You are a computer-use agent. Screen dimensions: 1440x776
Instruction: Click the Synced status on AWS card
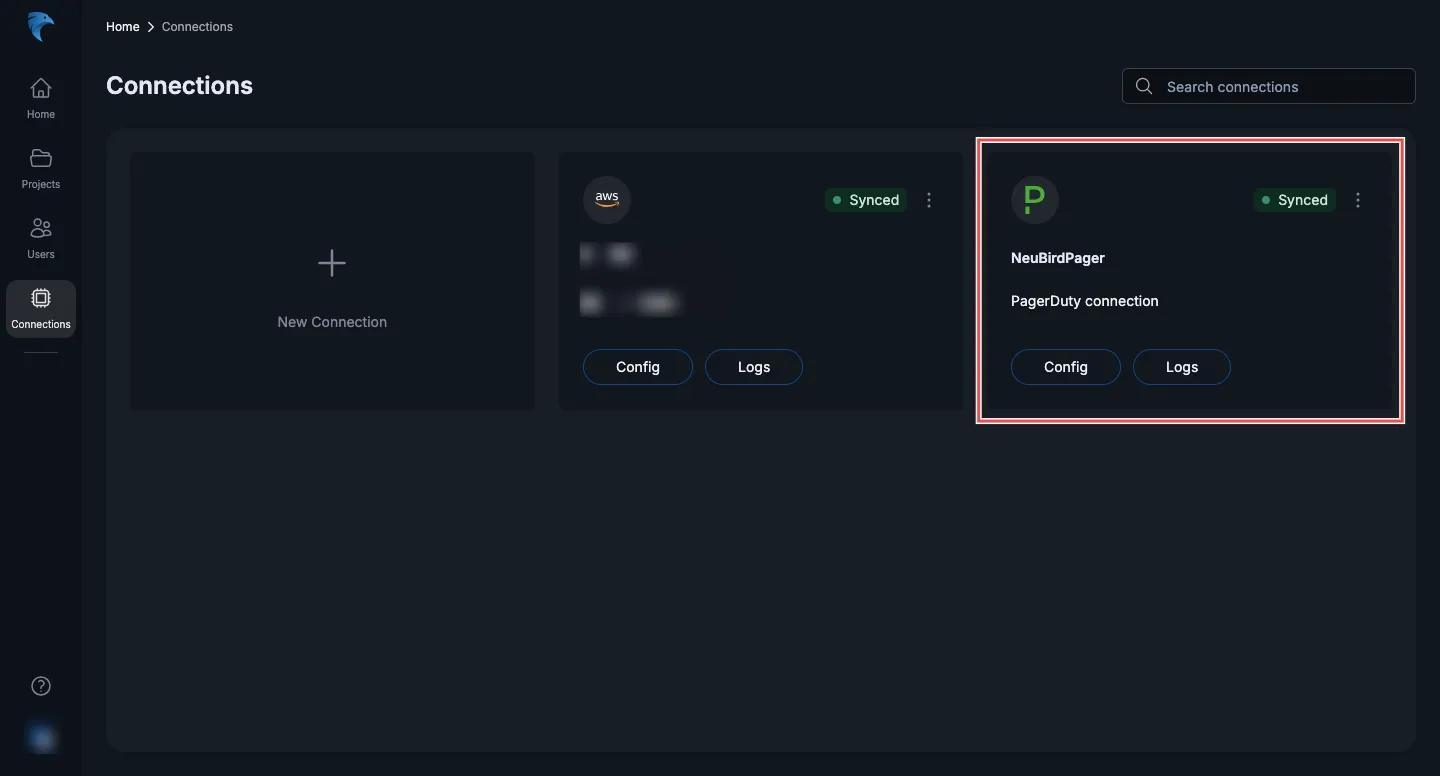tap(866, 200)
